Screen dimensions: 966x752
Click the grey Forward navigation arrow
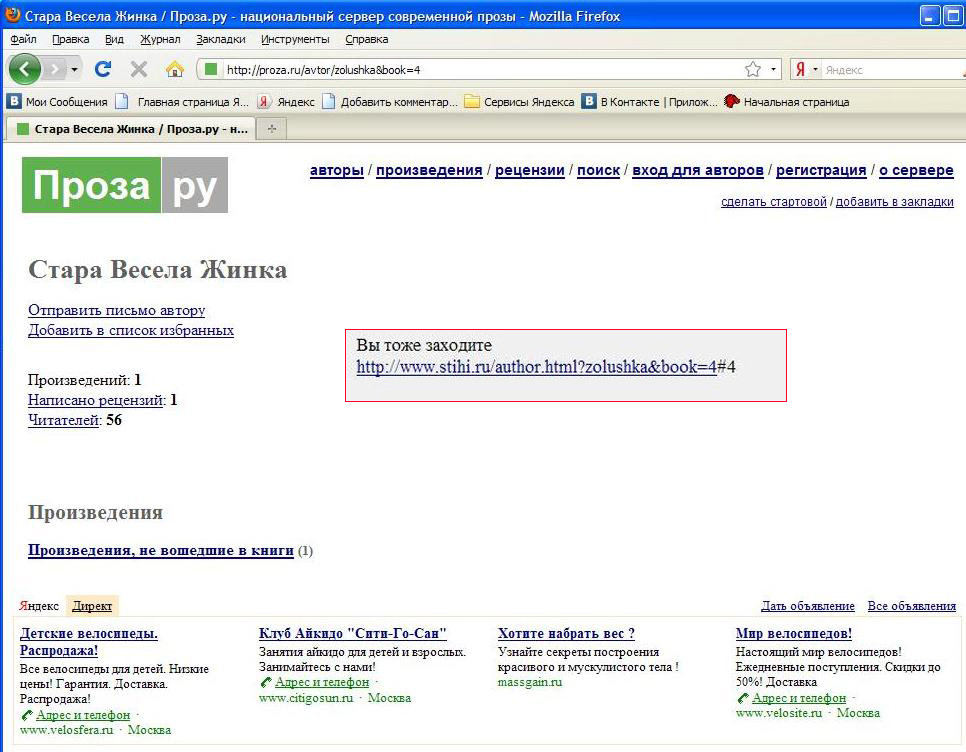pos(55,69)
